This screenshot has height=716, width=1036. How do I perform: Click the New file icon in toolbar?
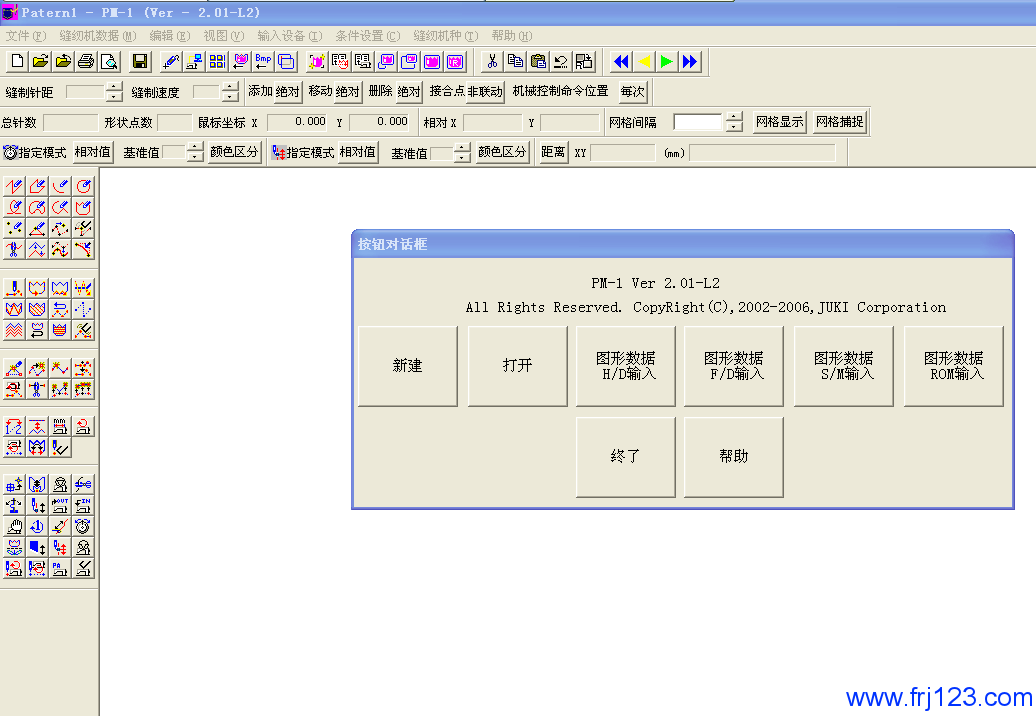point(17,62)
